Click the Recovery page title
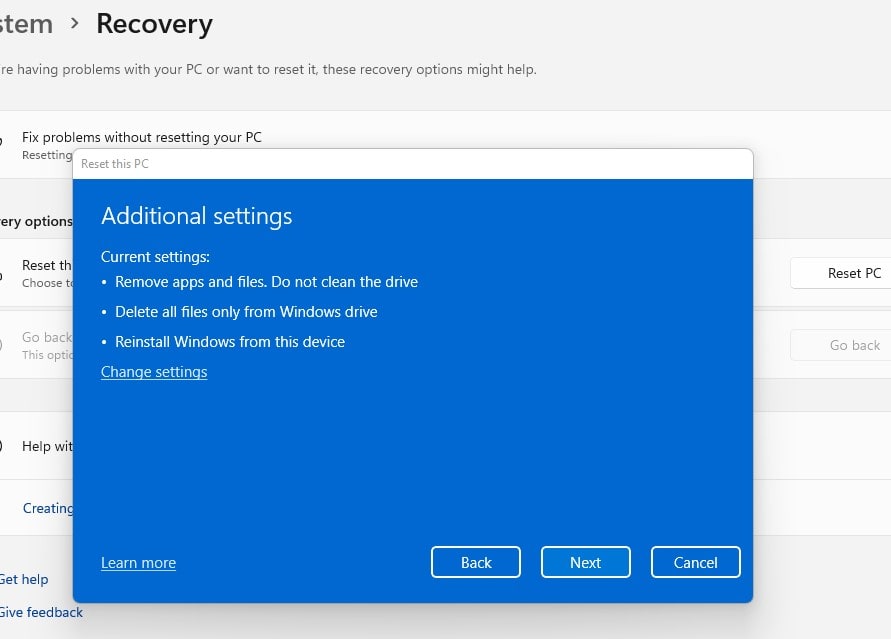 pos(154,24)
